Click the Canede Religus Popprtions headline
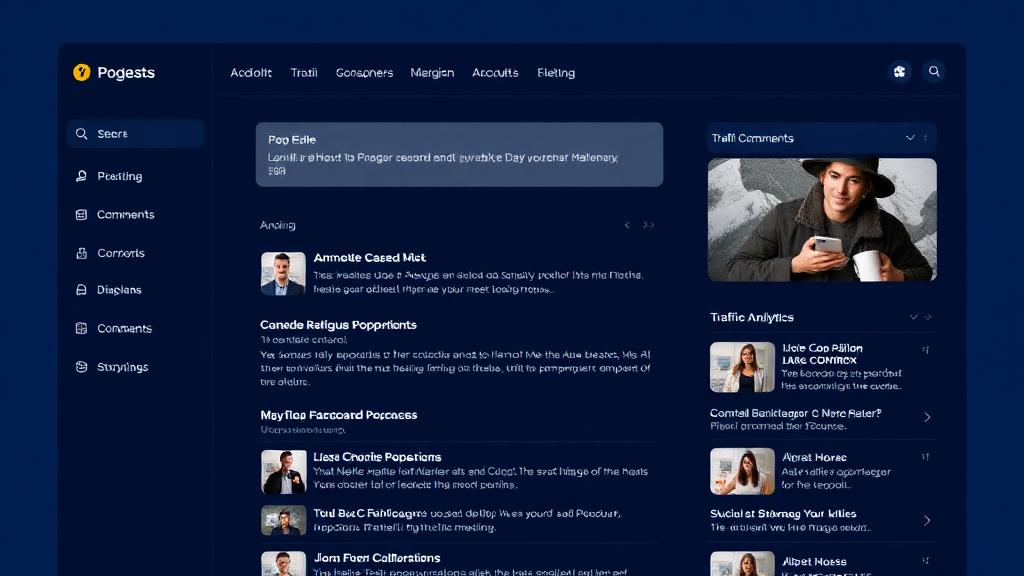The width and height of the screenshot is (1024, 576). (x=337, y=324)
